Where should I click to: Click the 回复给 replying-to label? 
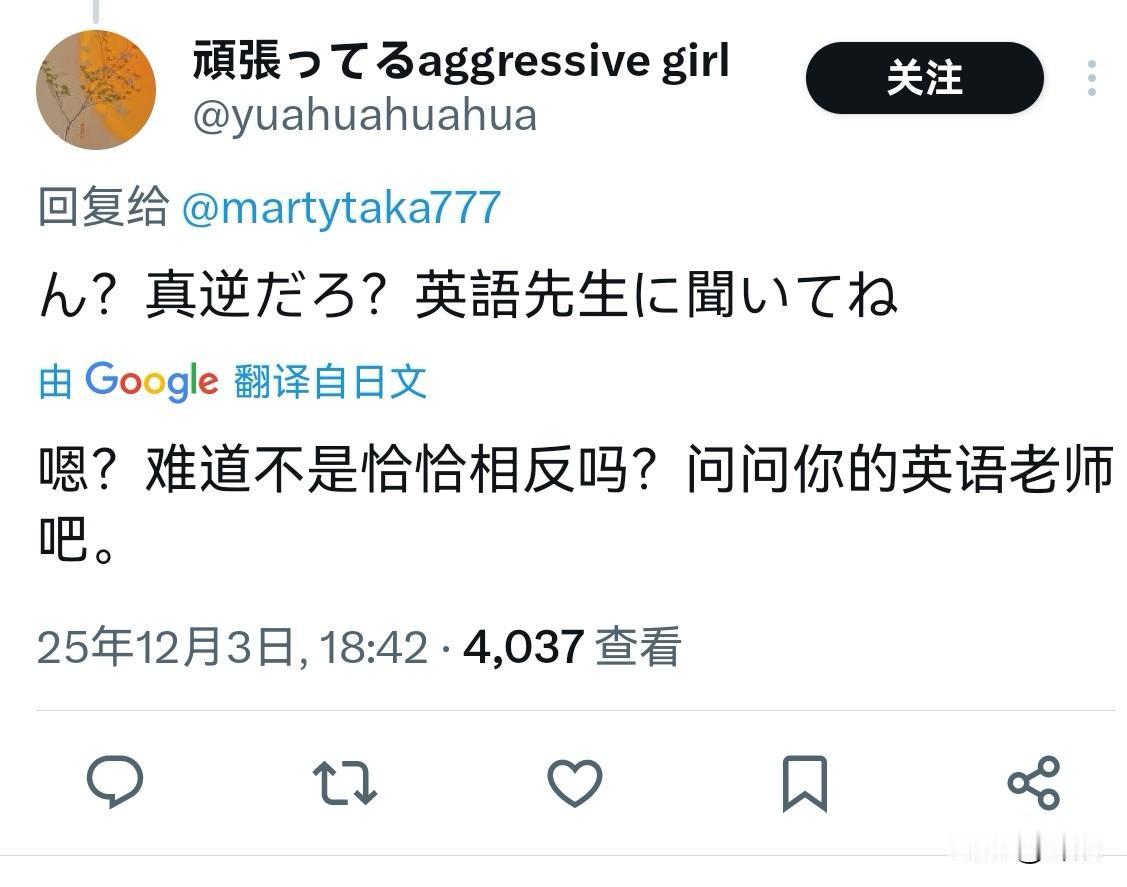click(x=104, y=207)
